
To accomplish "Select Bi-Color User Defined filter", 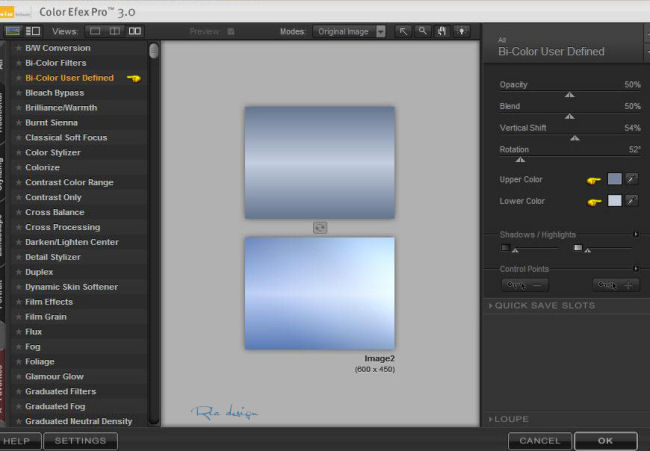I will tap(69, 78).
